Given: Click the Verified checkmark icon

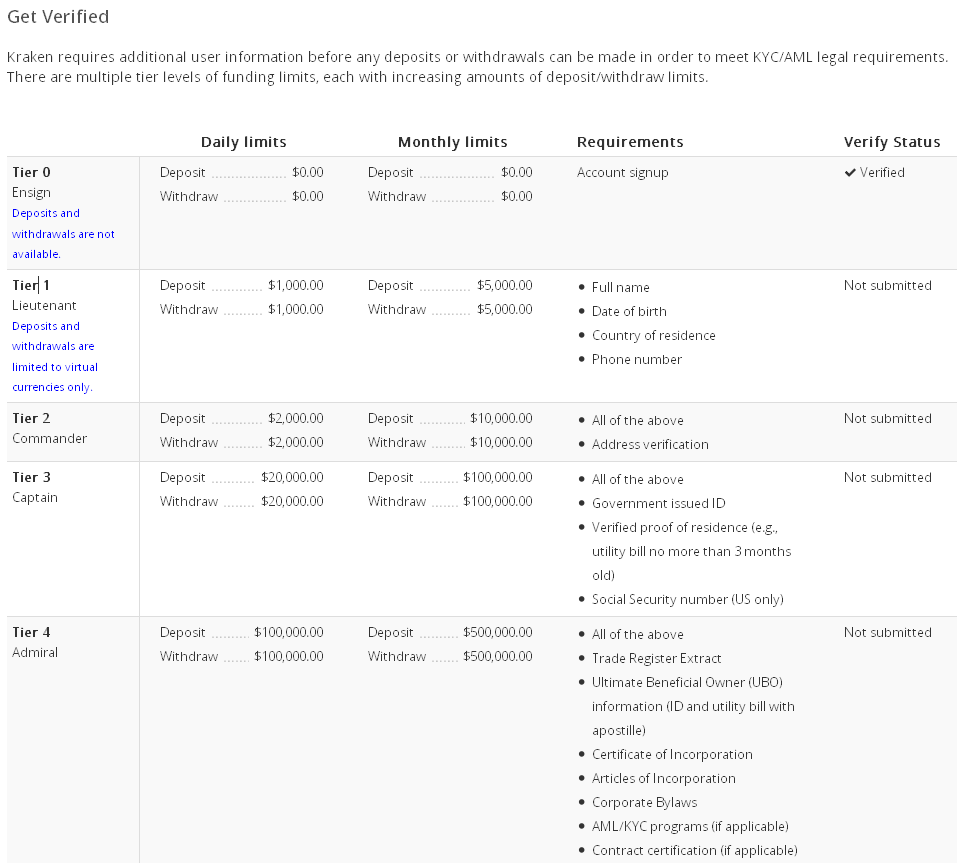Looking at the screenshot, I should [850, 172].
